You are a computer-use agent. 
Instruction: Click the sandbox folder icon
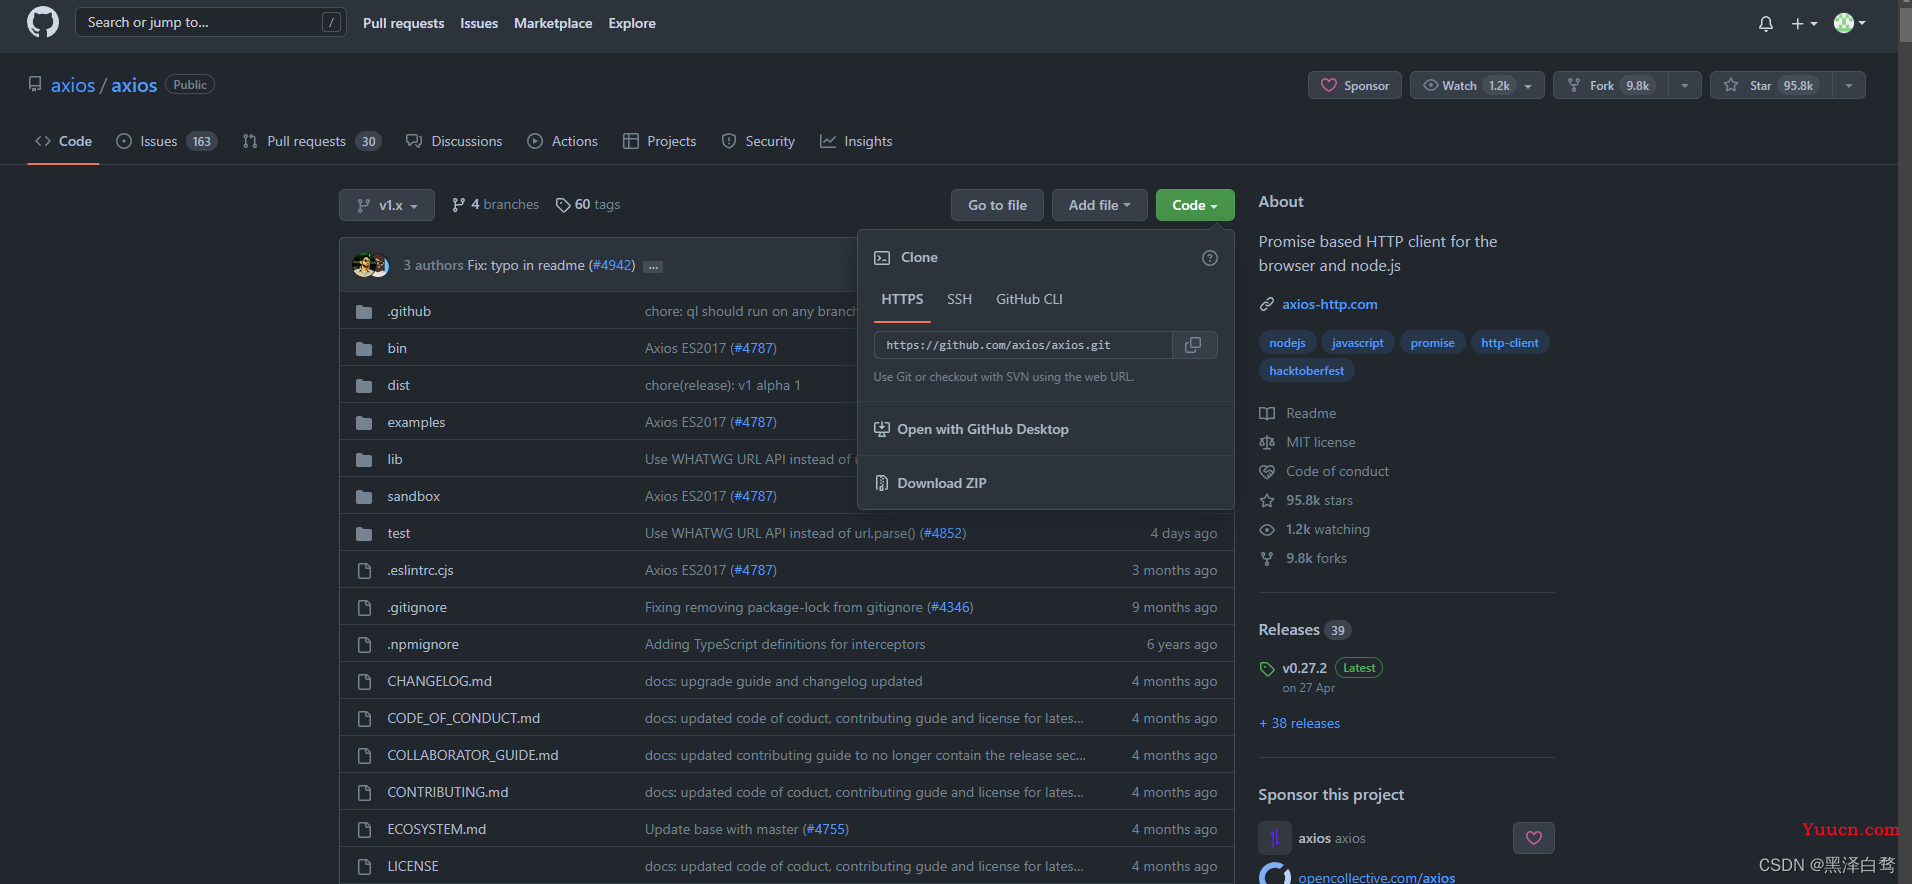tap(364, 497)
